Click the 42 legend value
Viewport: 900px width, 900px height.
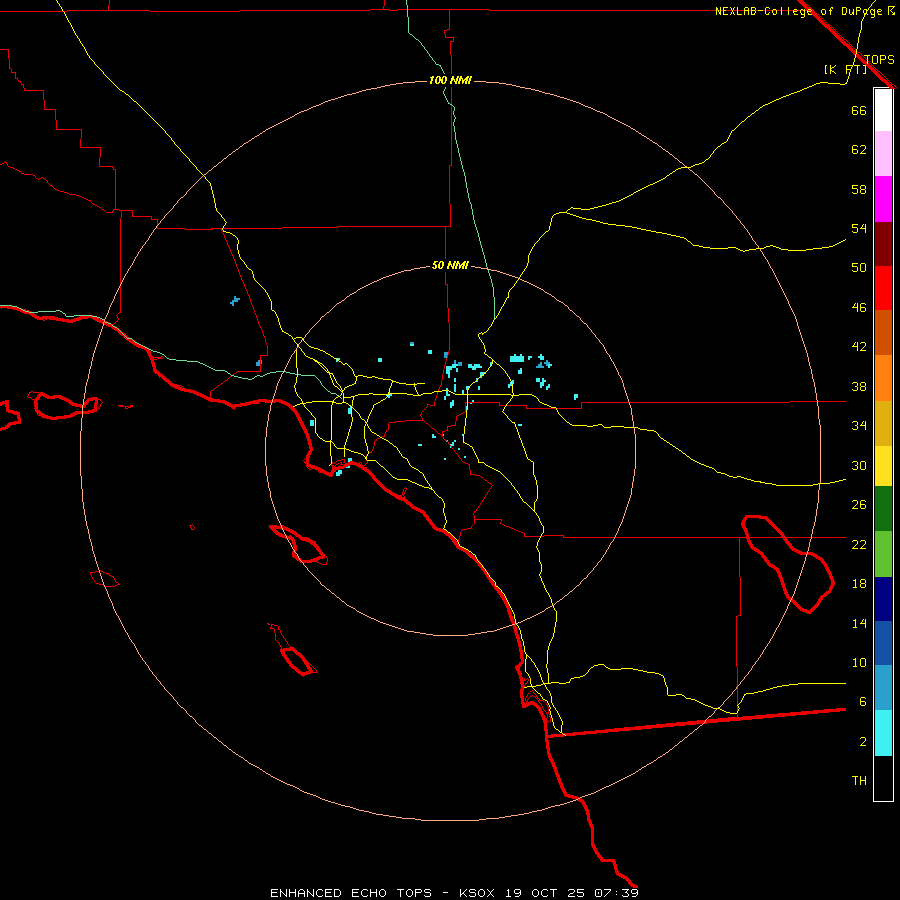pos(859,347)
